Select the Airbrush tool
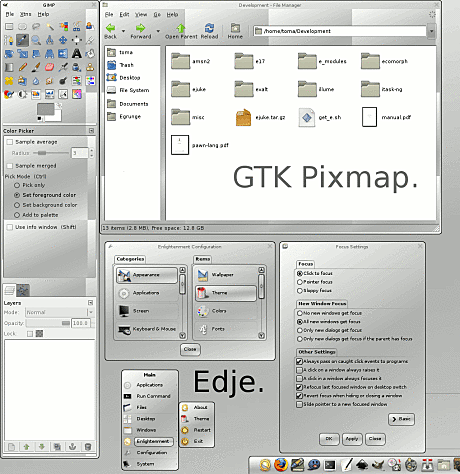 coord(63,67)
